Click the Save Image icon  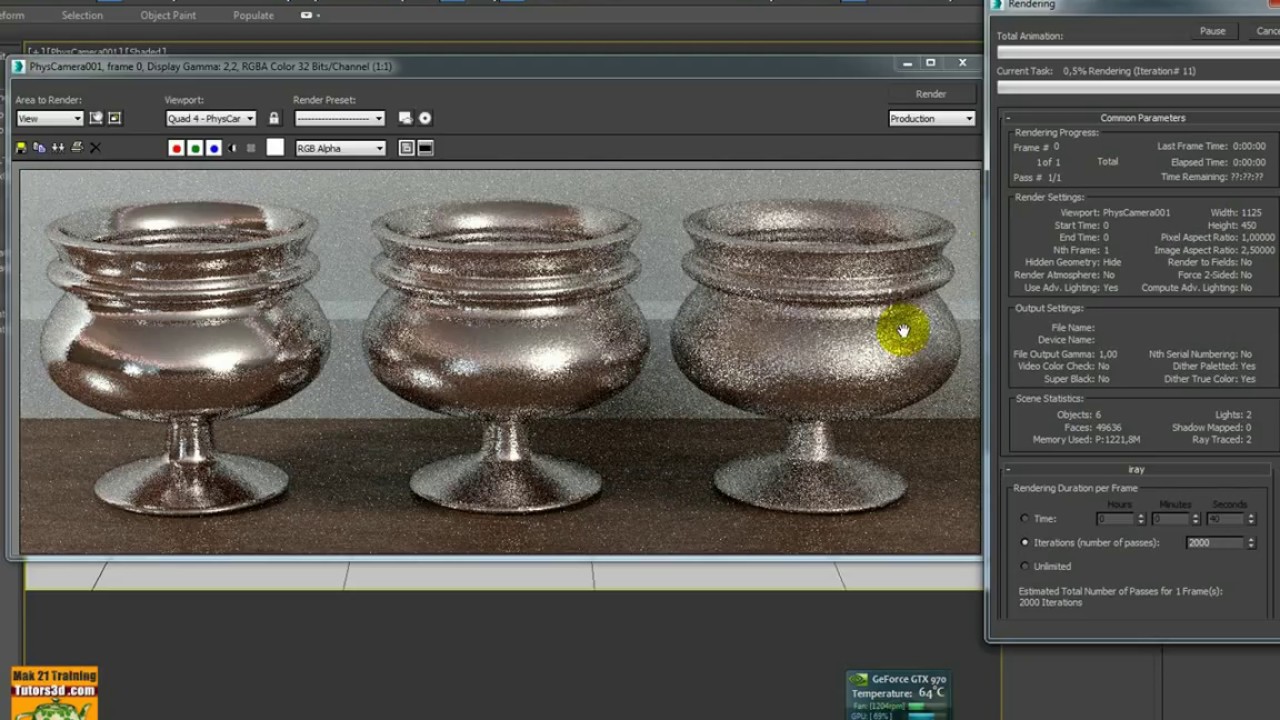[21, 148]
